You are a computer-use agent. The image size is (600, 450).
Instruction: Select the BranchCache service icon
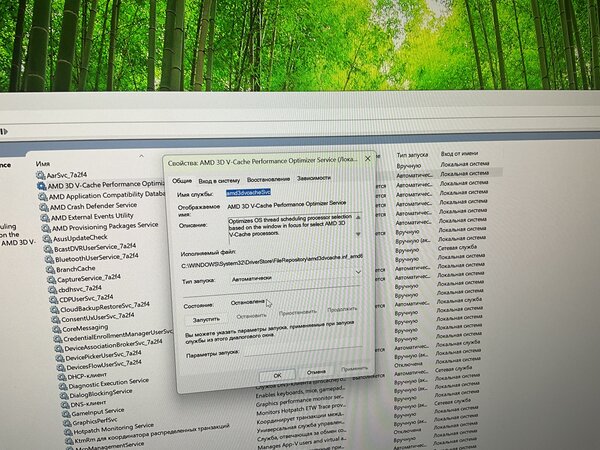tap(50, 269)
